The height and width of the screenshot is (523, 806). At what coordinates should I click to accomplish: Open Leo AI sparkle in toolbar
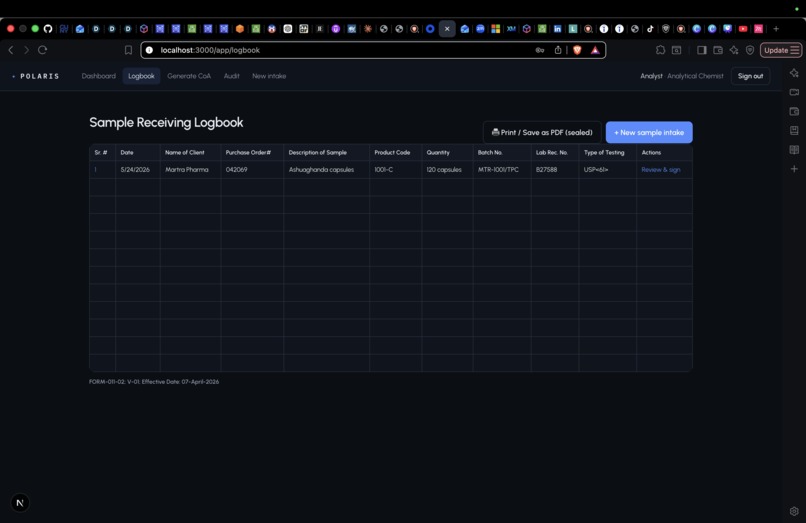click(734, 50)
